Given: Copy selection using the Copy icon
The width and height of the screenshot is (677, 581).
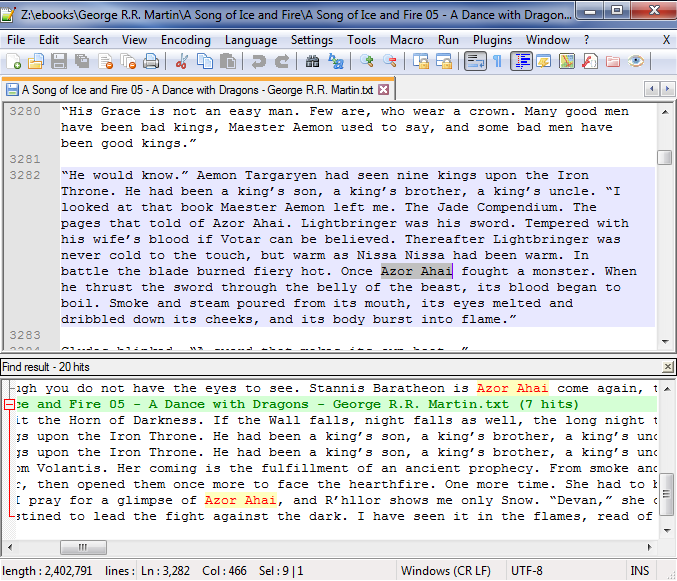Looking at the screenshot, I should tap(205, 61).
